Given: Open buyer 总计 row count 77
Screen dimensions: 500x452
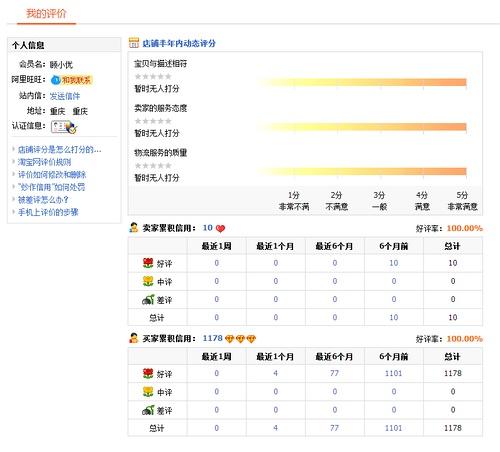Looking at the screenshot, I should coord(334,428).
